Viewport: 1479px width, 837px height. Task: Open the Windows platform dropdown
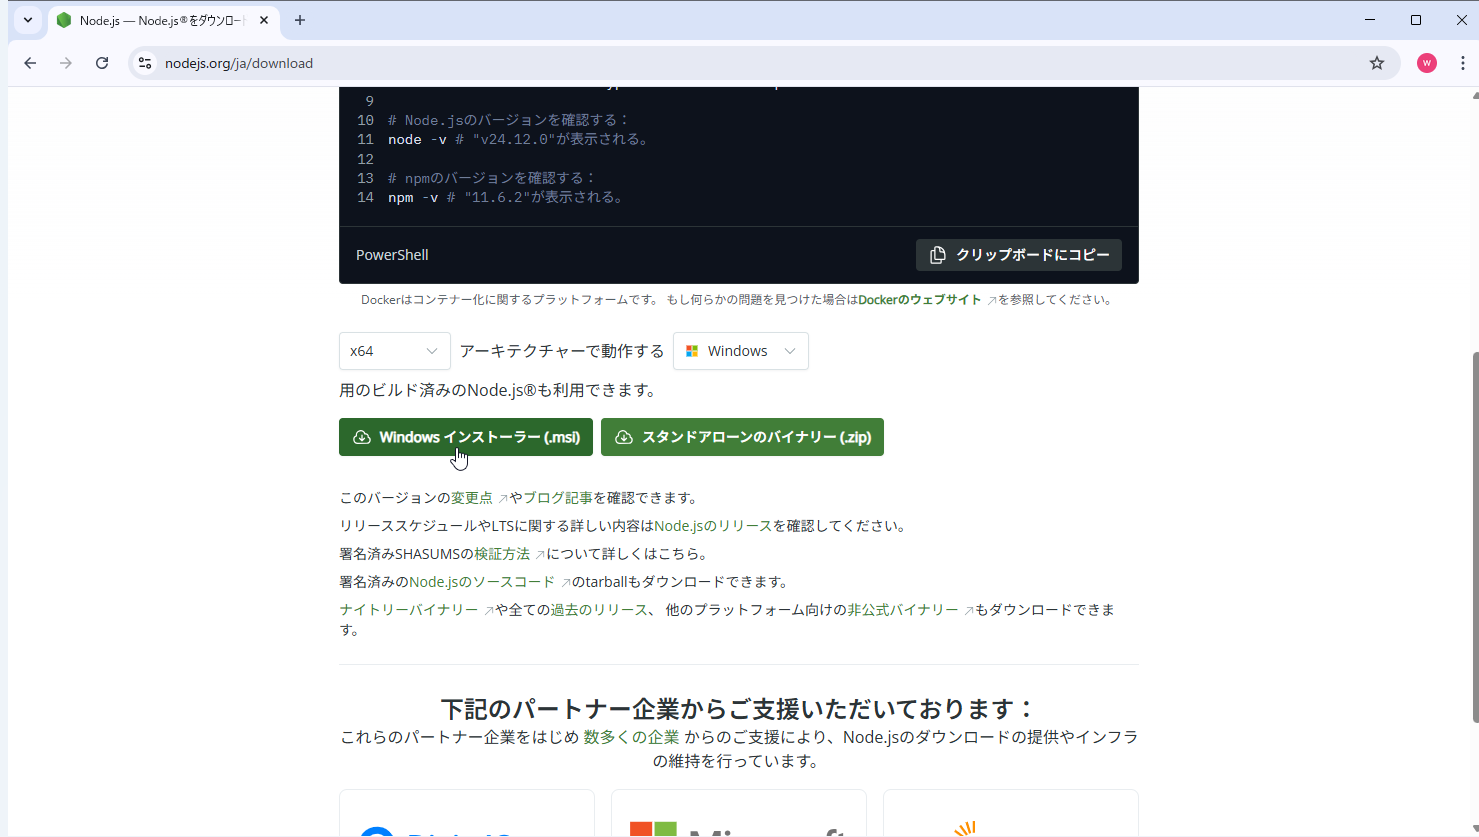(740, 351)
